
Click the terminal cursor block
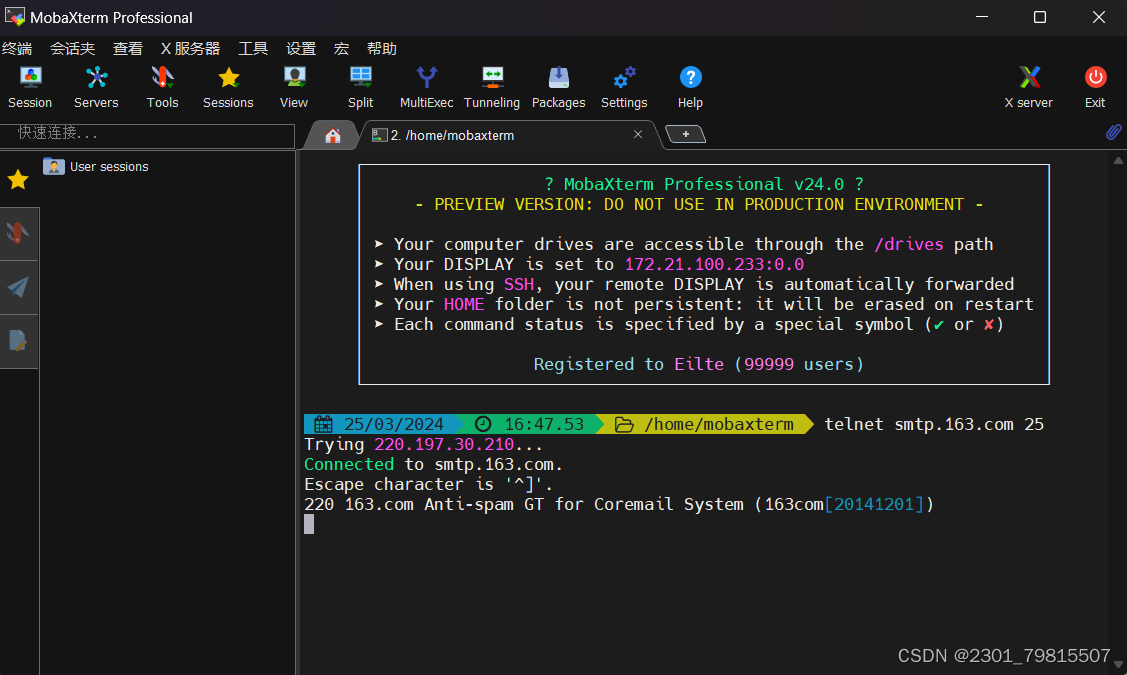[309, 524]
